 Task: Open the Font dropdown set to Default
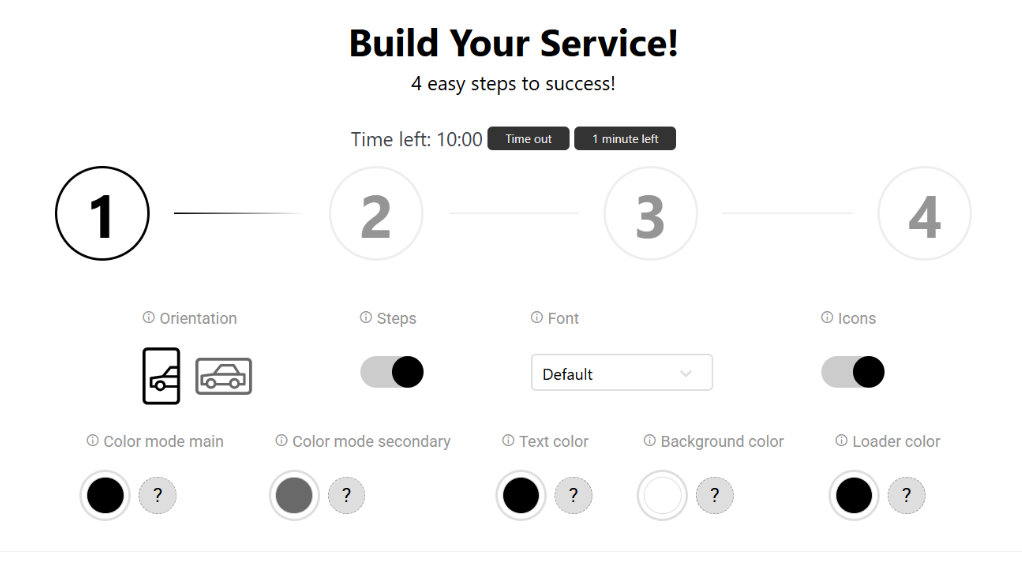coord(621,373)
